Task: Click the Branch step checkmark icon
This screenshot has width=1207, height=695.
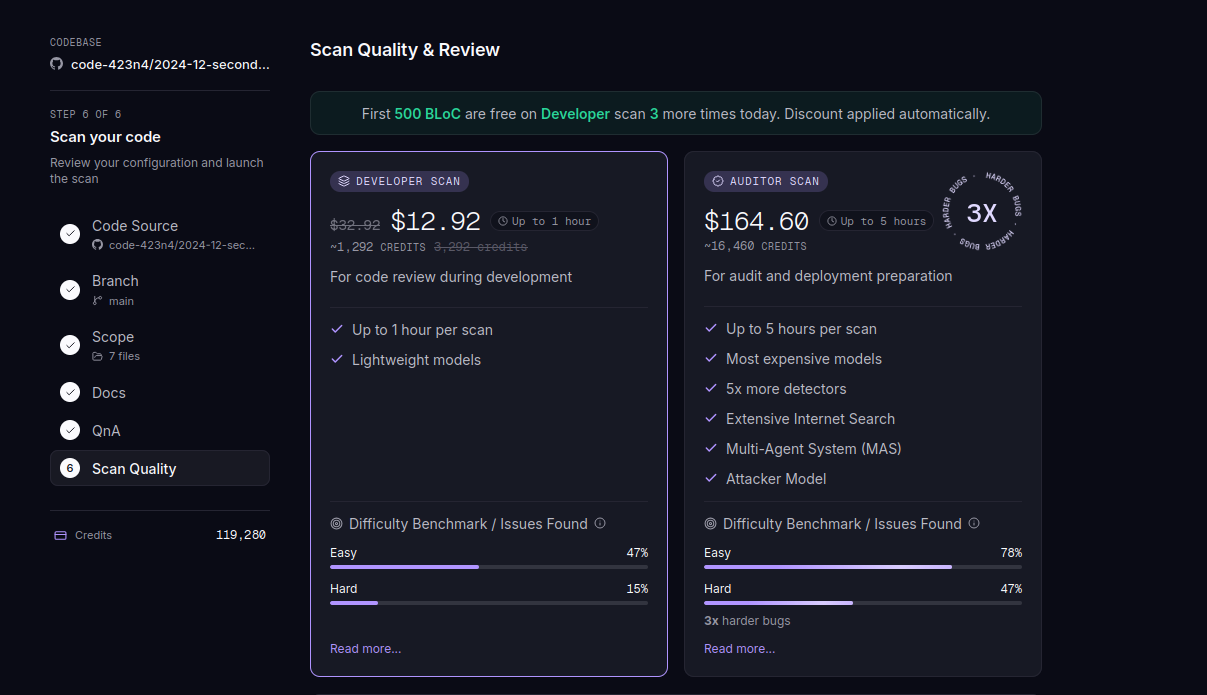Action: pyautogui.click(x=70, y=290)
